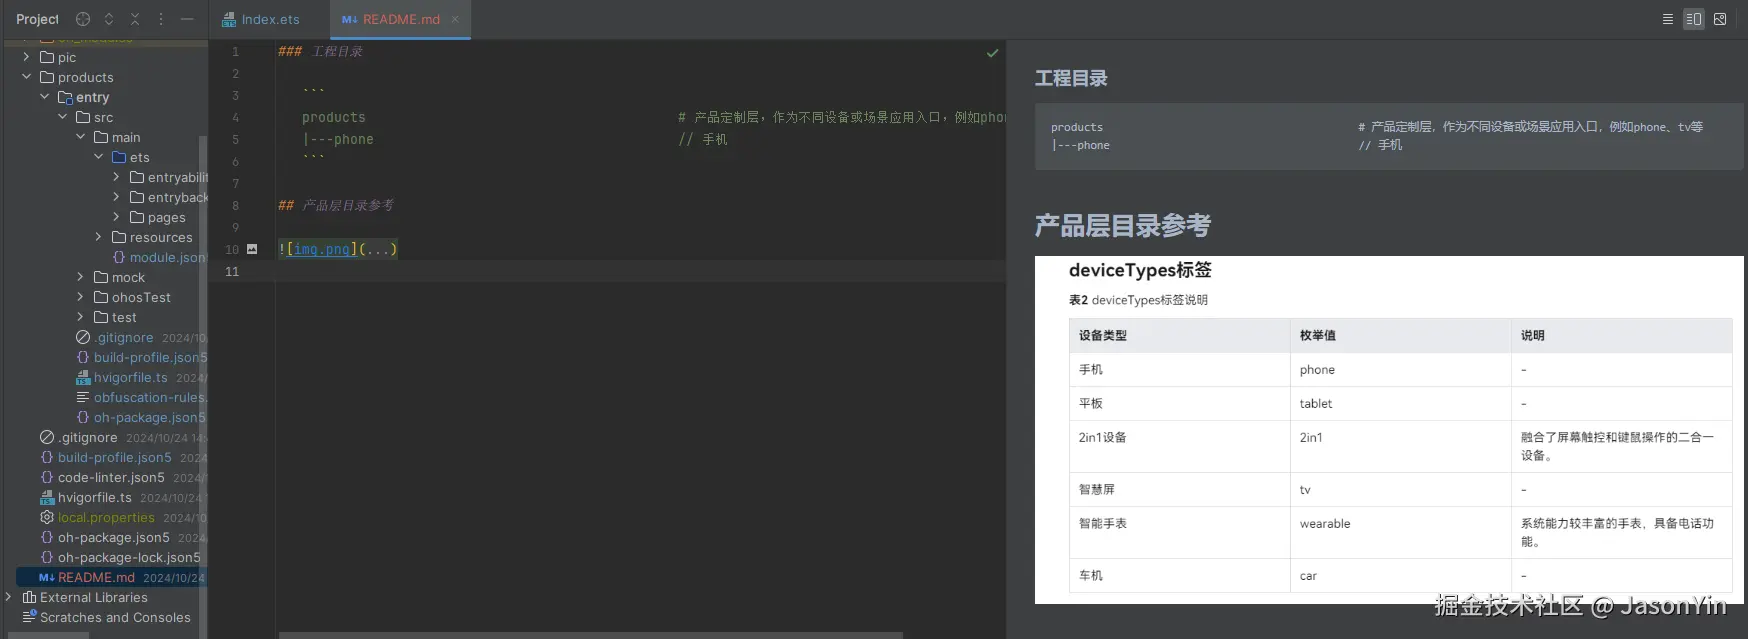1748x639 pixels.
Task: Collapse the products folder
Action: [x=26, y=77]
